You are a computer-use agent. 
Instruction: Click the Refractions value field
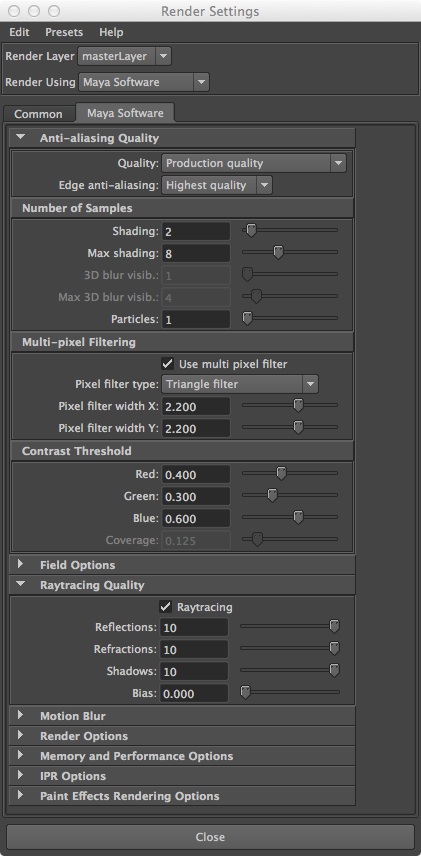(194, 650)
